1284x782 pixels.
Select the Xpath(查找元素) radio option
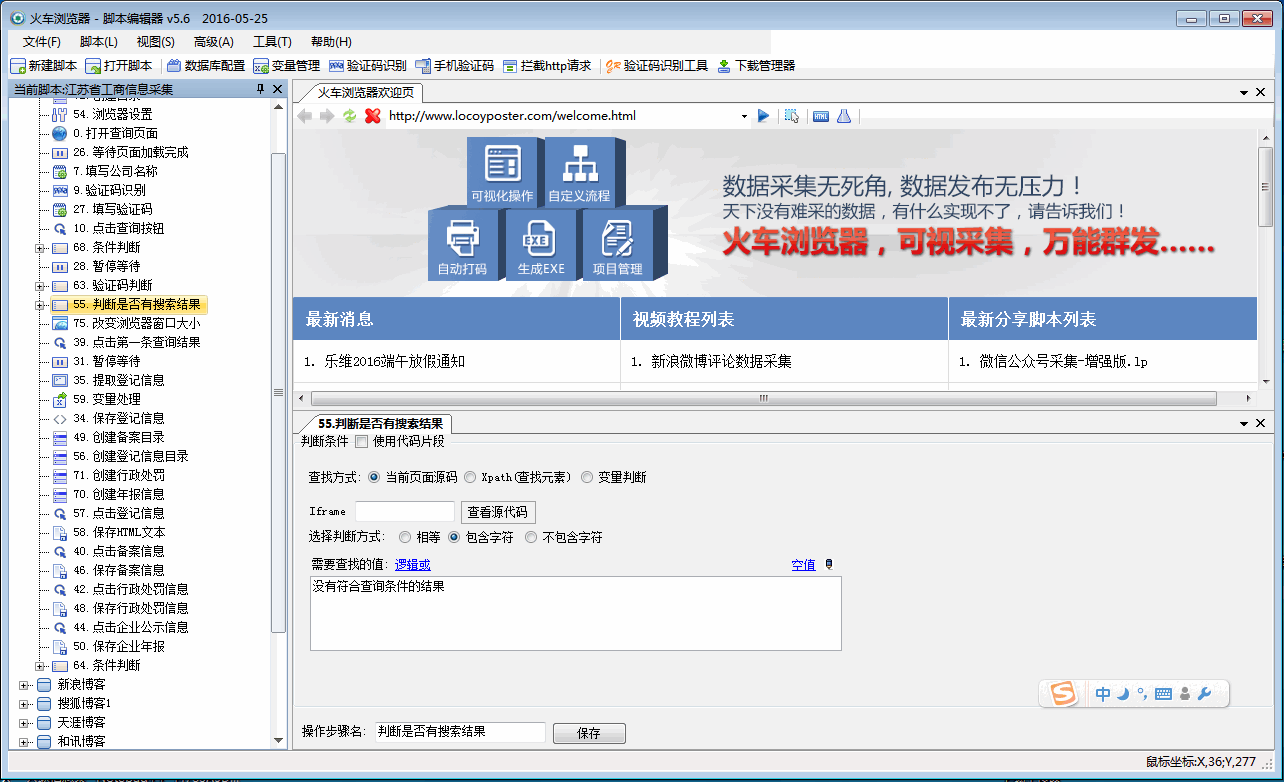point(470,477)
